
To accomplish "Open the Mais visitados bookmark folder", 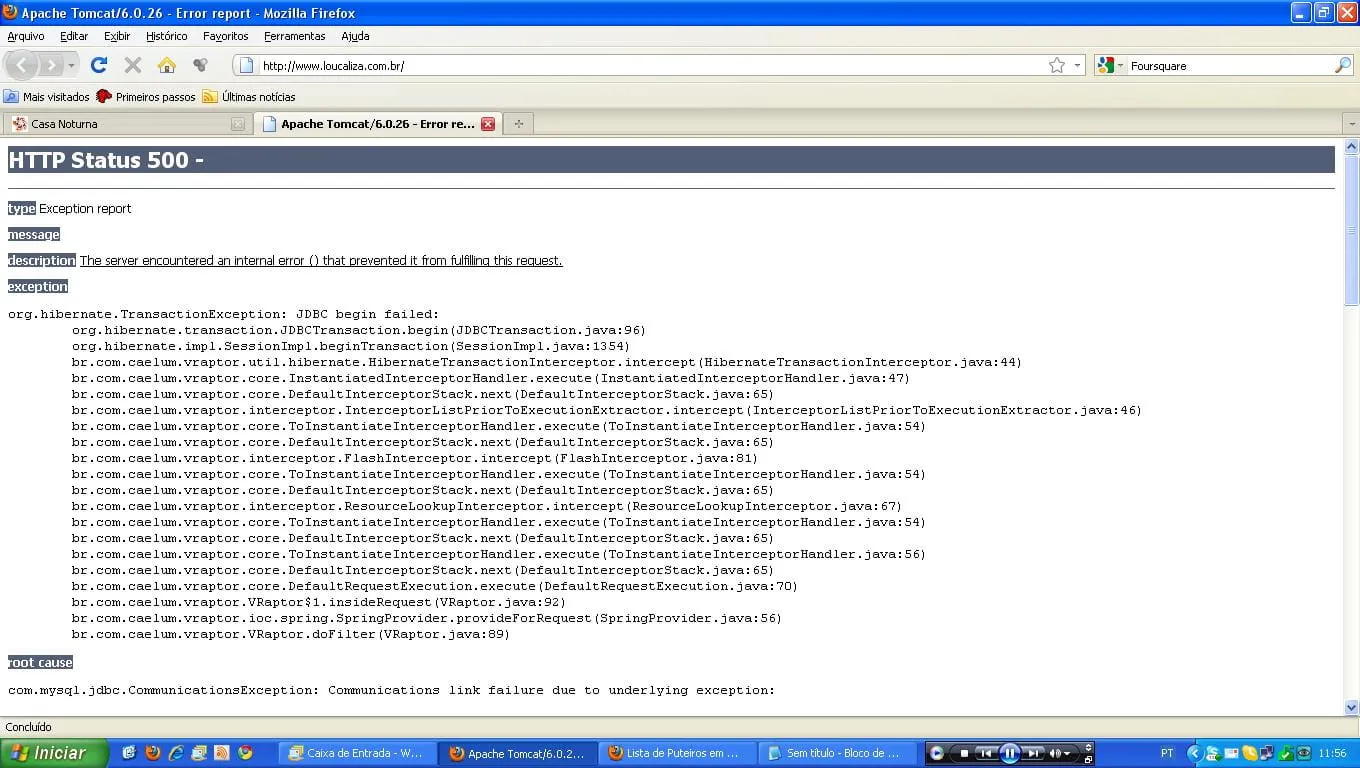I will pyautogui.click(x=46, y=97).
